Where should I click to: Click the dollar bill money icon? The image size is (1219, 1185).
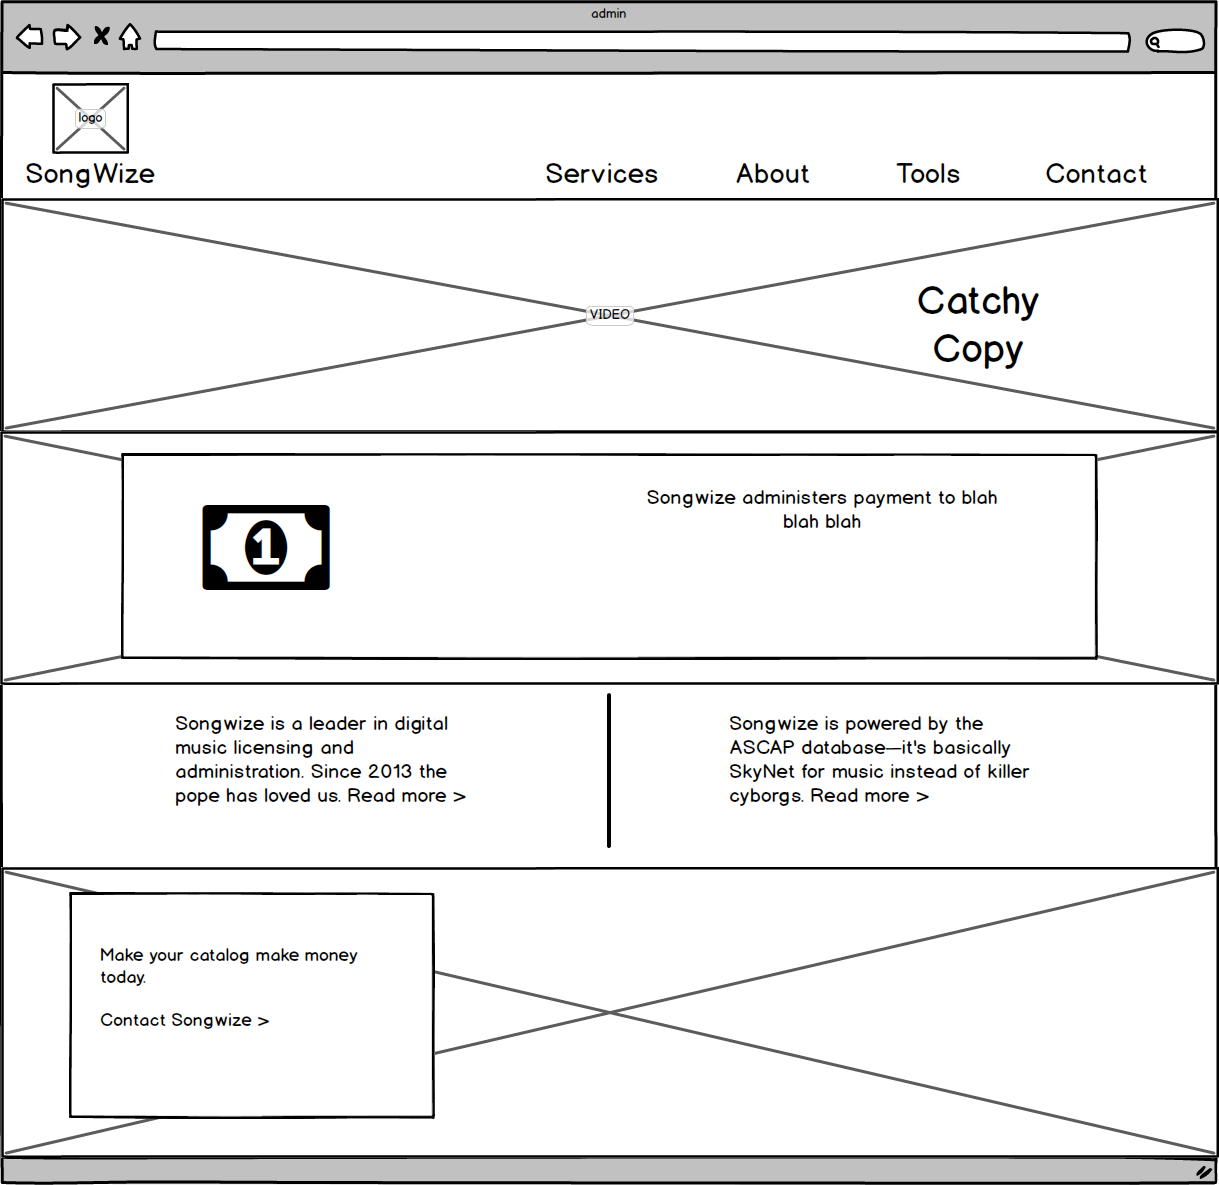click(266, 547)
